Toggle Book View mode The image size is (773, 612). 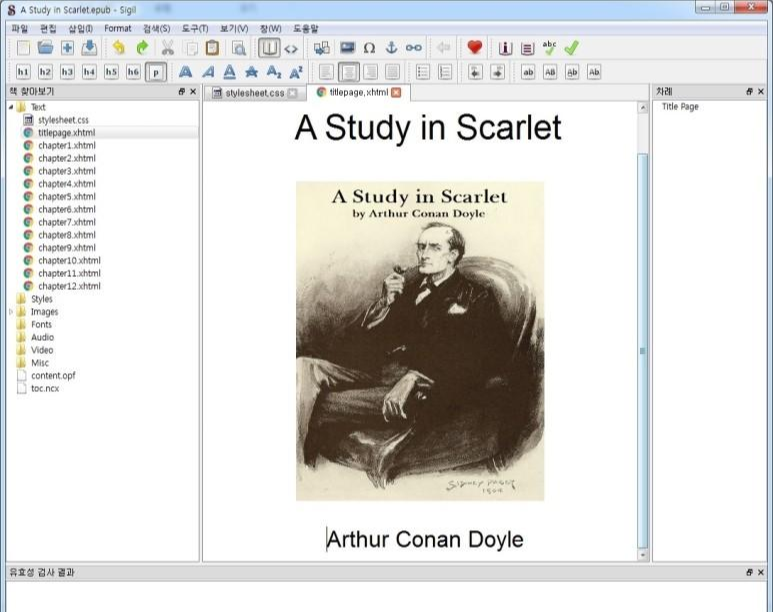coord(269,48)
